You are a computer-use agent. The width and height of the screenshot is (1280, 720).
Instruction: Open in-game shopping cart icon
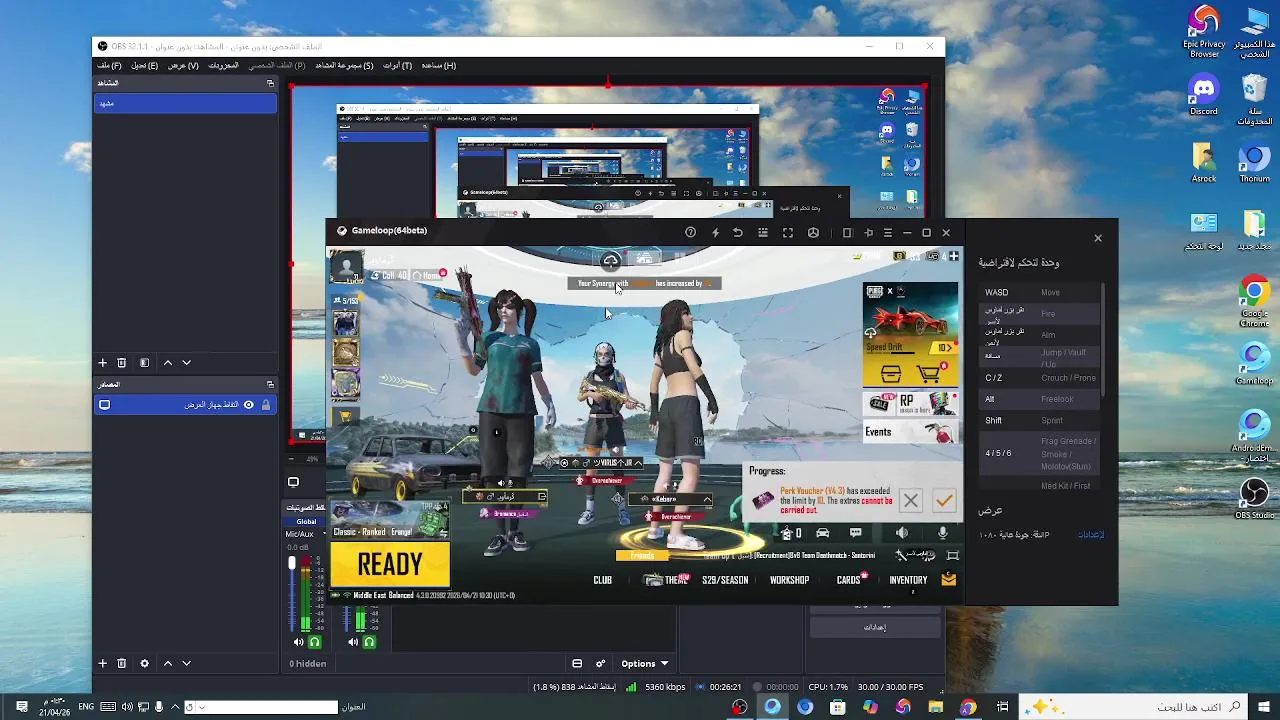929,374
